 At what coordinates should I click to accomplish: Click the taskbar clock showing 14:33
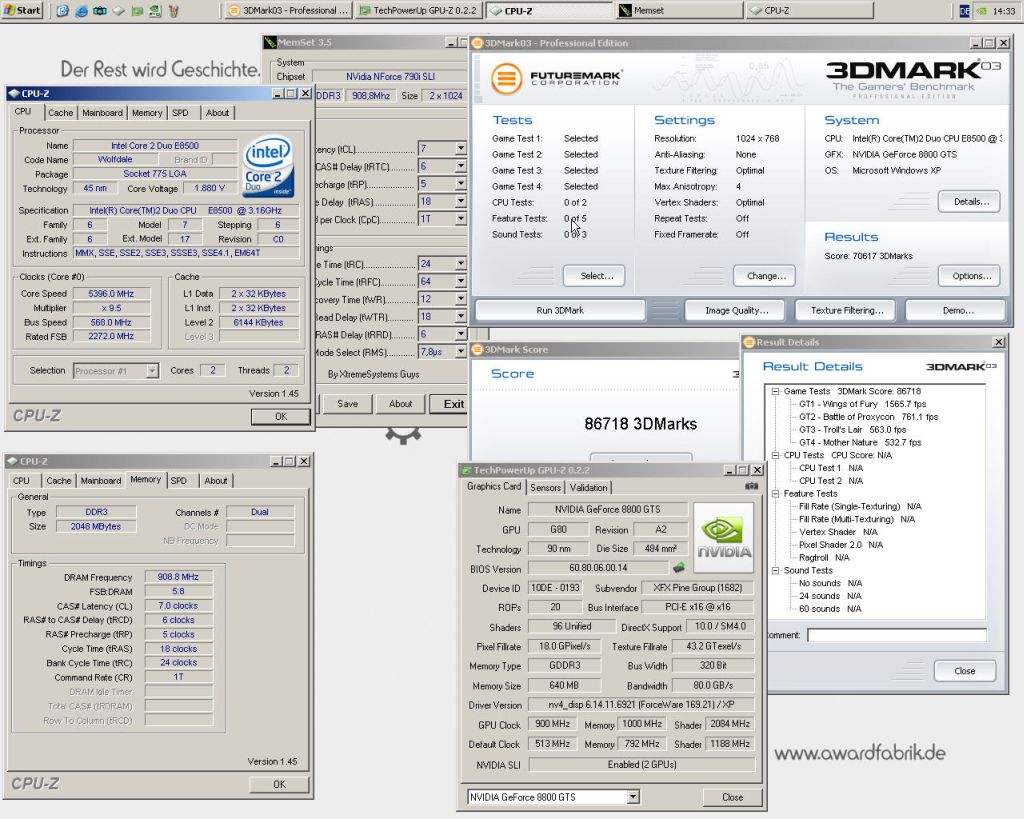pyautogui.click(x=1004, y=11)
